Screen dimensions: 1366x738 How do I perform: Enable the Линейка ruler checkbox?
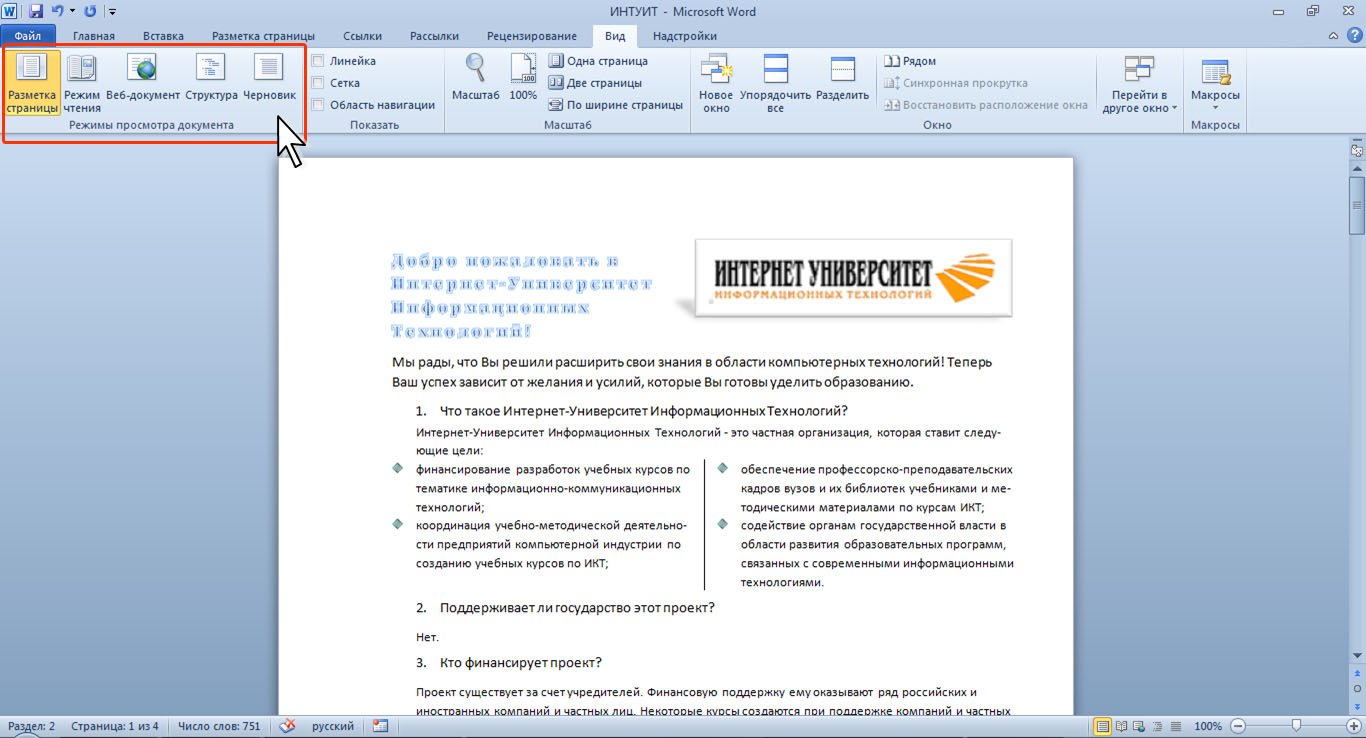click(318, 61)
